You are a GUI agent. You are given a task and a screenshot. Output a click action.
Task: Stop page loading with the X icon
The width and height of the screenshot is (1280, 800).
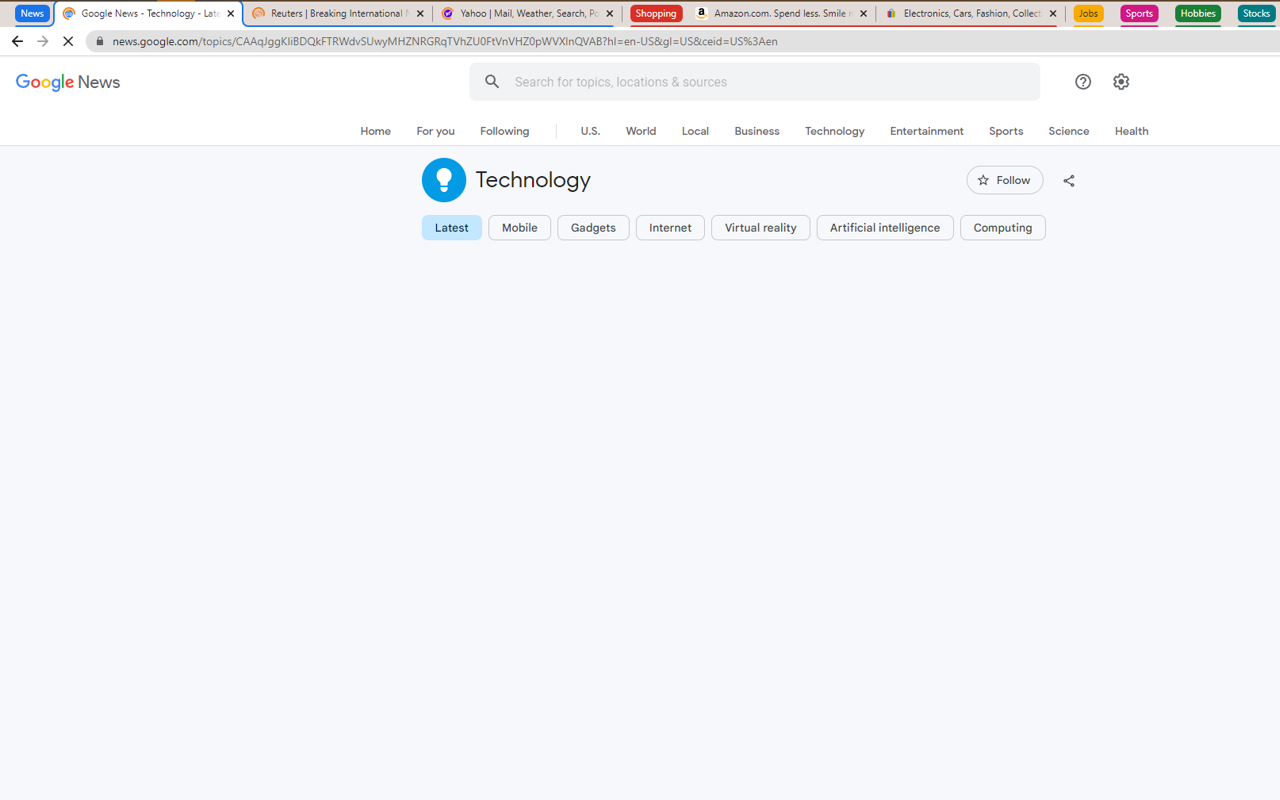tap(67, 41)
